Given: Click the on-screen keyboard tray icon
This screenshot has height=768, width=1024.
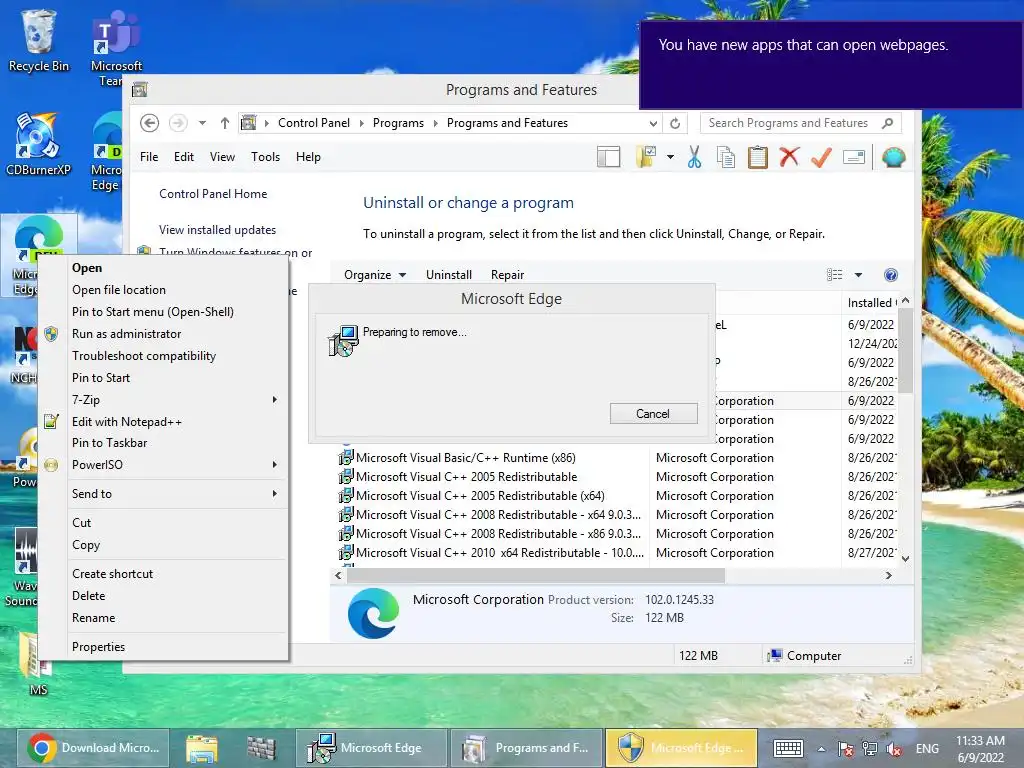Looking at the screenshot, I should [788, 748].
